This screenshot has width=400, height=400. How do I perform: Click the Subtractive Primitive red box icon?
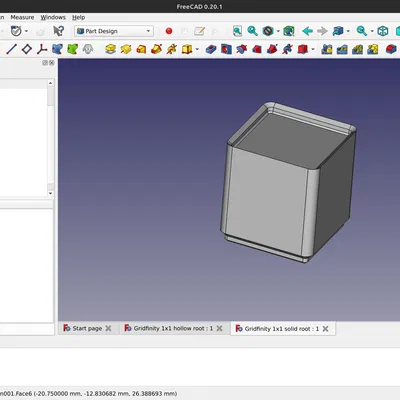pos(302,49)
